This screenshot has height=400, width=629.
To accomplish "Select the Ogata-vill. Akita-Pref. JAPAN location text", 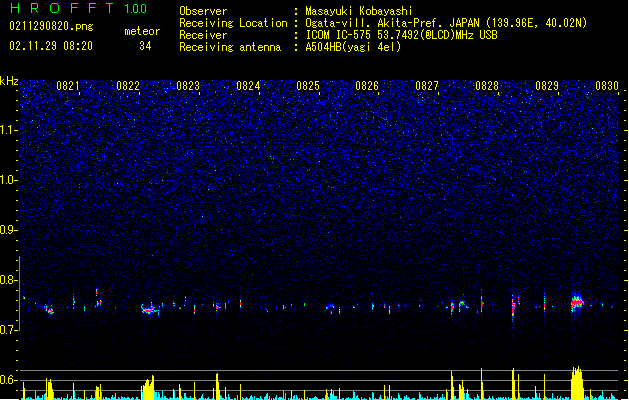I will click(x=446, y=23).
